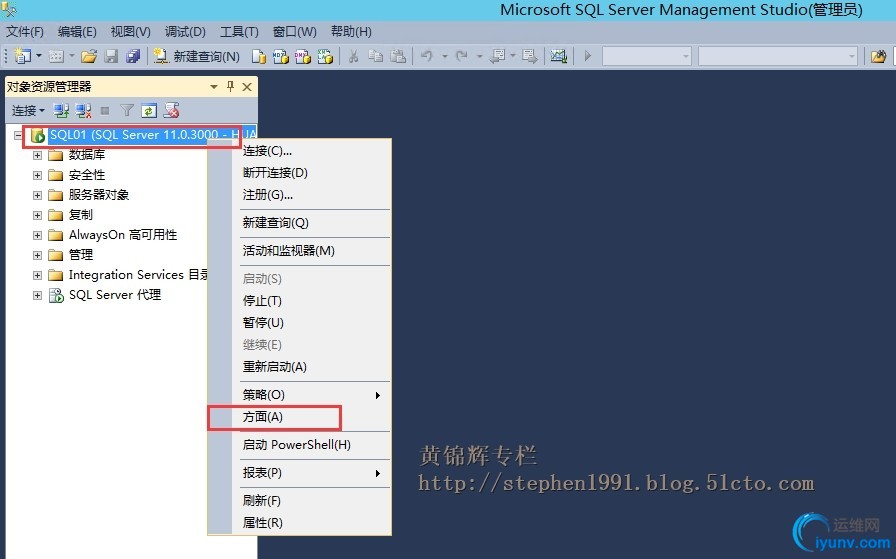
Task: Select 活动和监视器(M) in the context menu
Action: 299,251
